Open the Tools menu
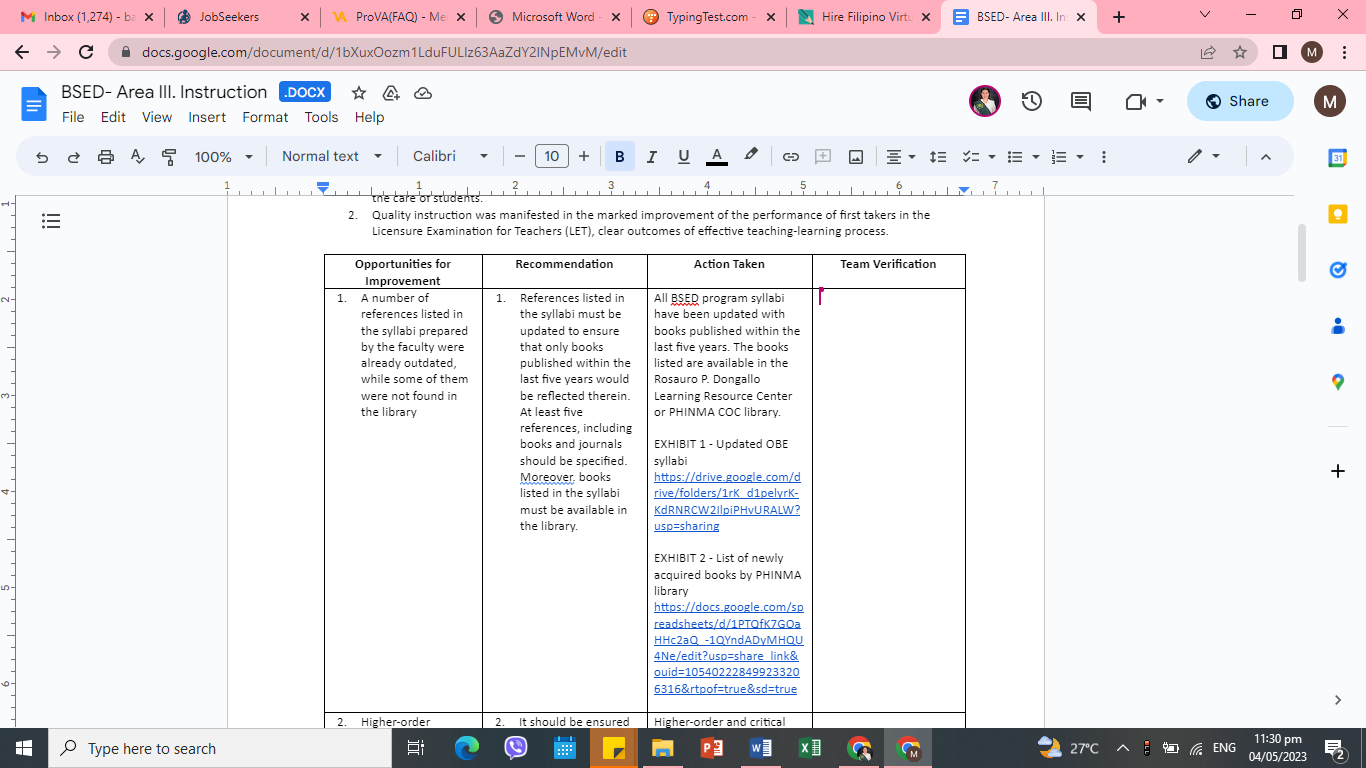The width and height of the screenshot is (1366, 768). (321, 117)
